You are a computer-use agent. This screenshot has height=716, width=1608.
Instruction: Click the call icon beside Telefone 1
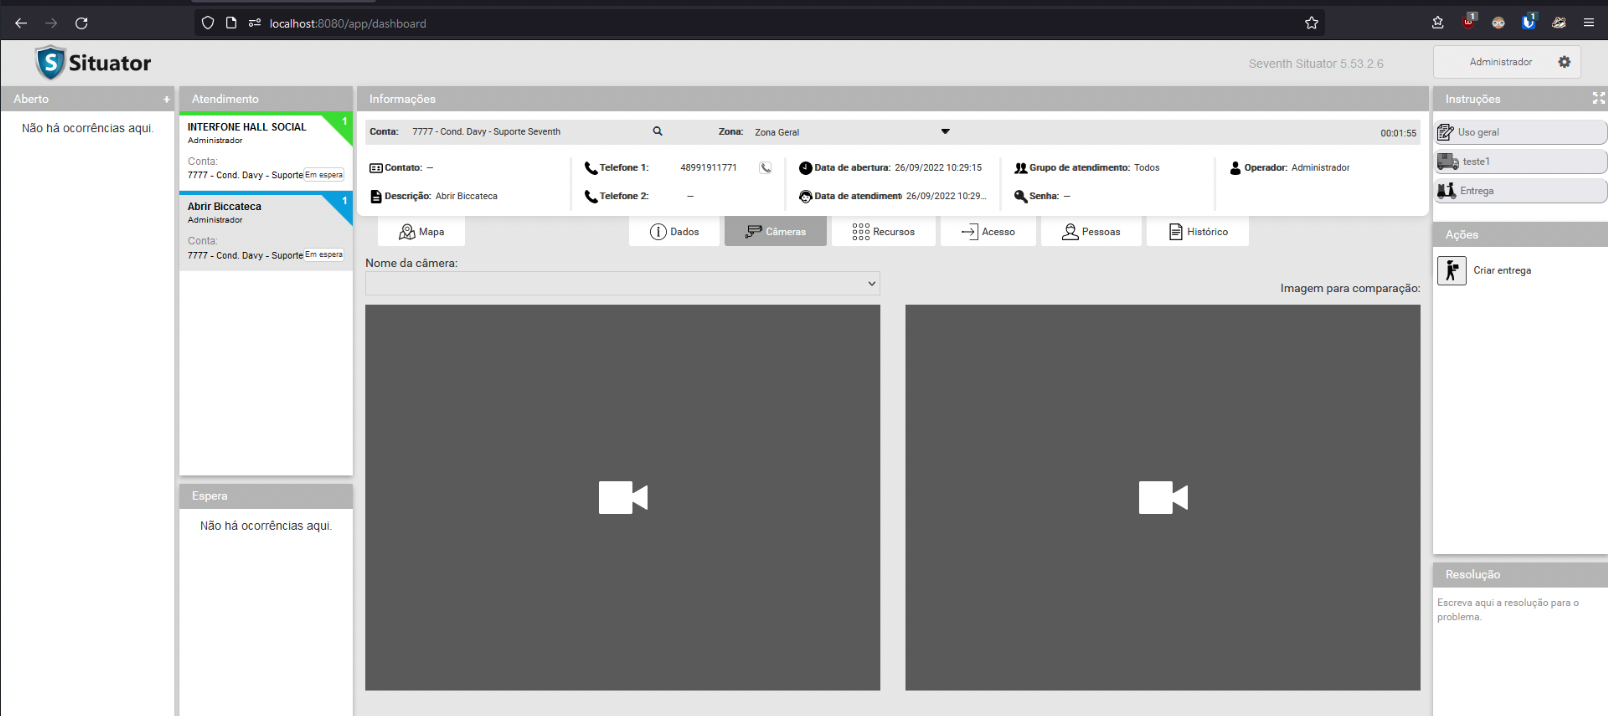point(765,168)
